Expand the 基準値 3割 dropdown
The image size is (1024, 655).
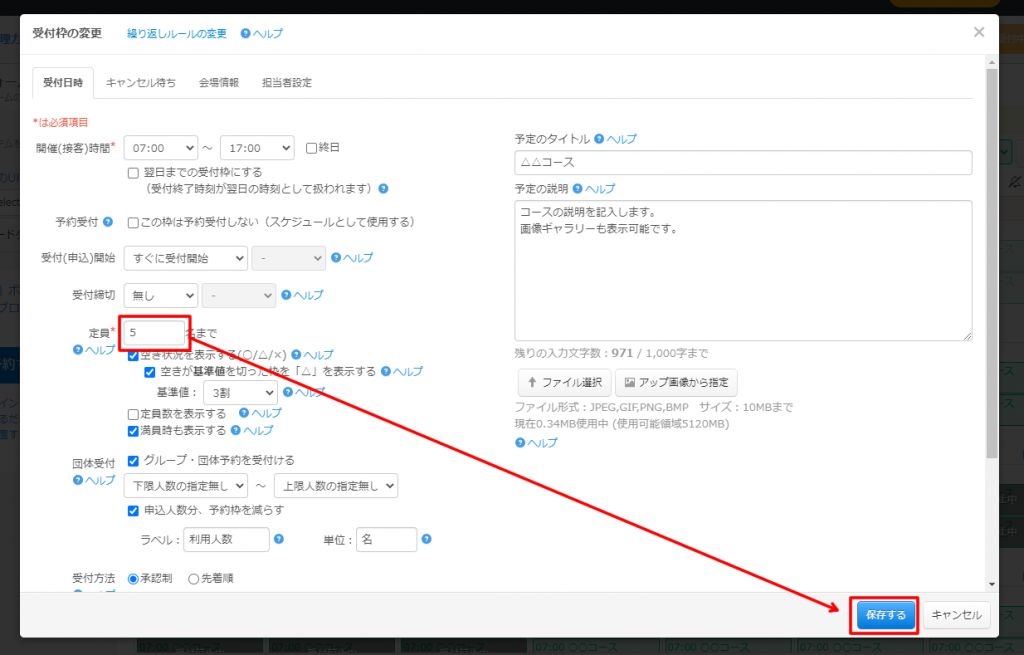239,393
